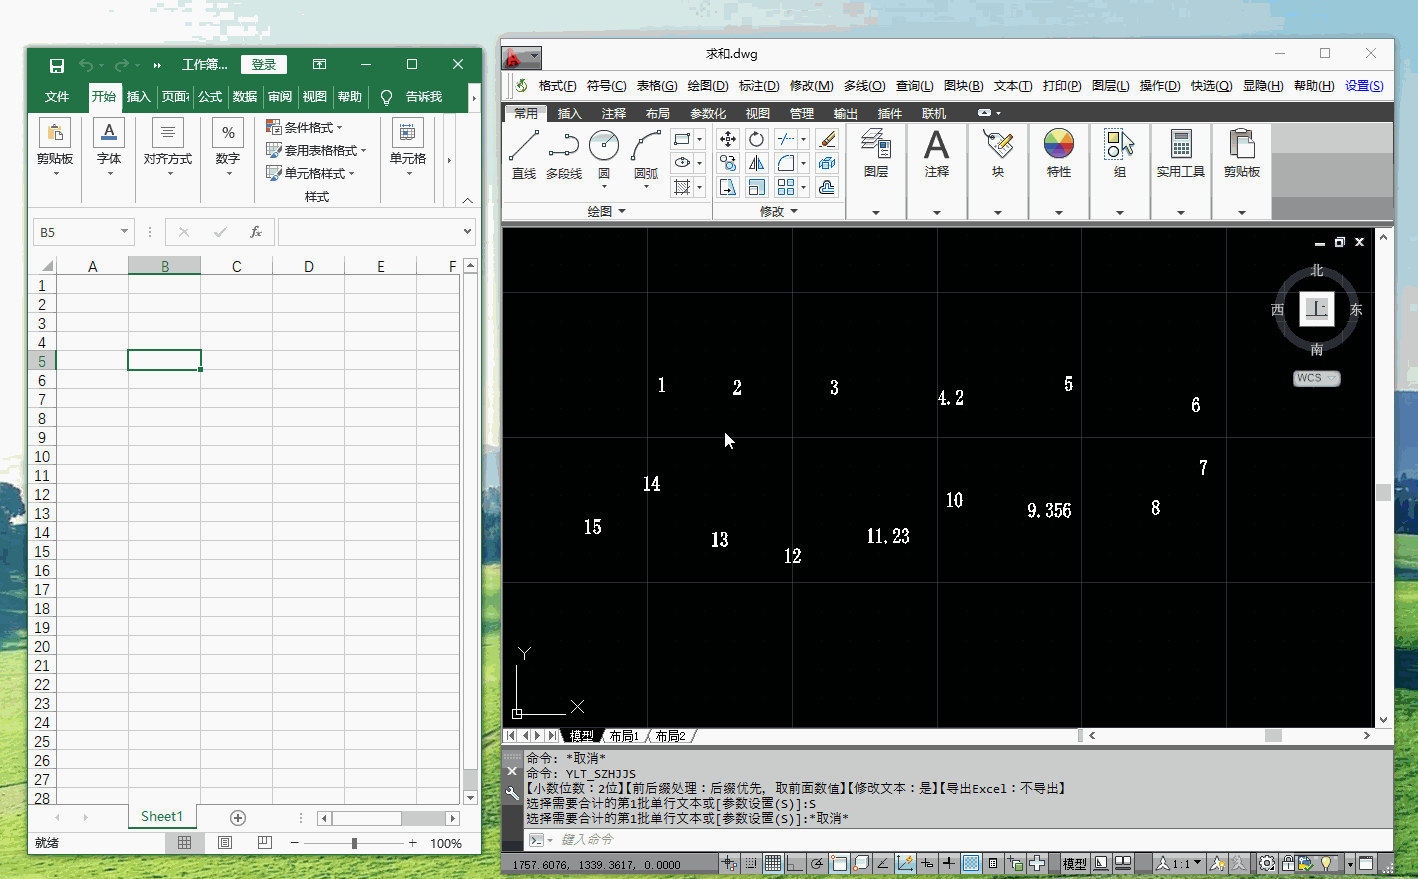Switch to Layout1 (布局1) tab

624,736
